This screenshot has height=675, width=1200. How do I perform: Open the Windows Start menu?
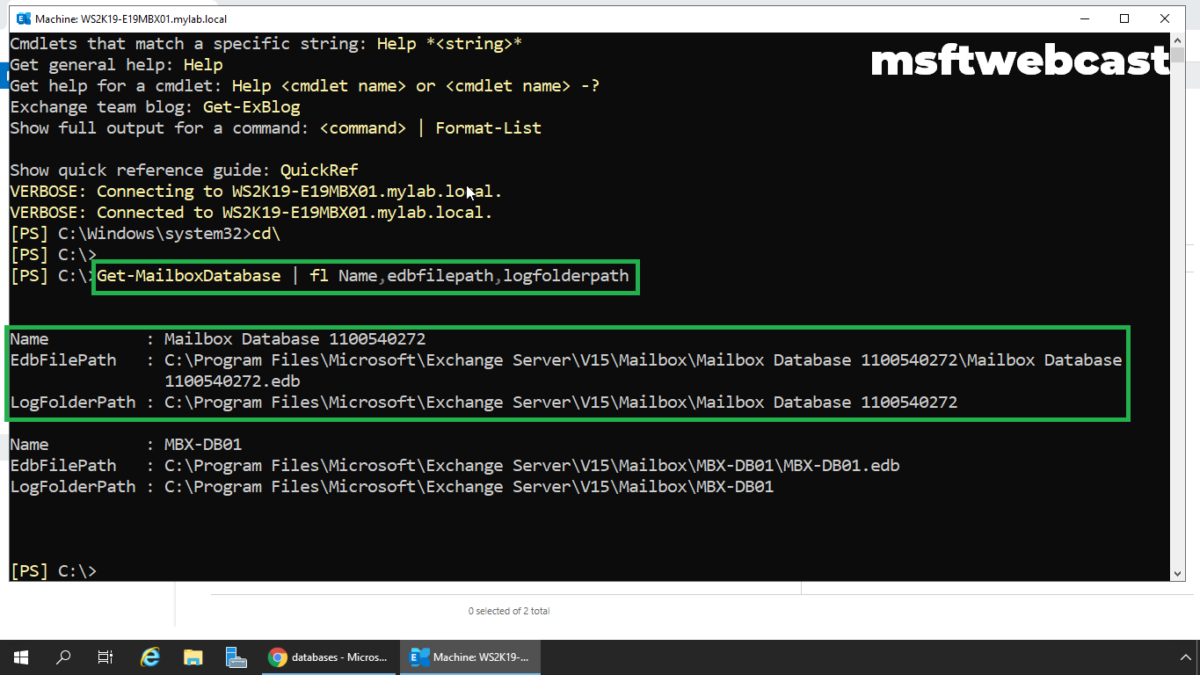[21, 657]
